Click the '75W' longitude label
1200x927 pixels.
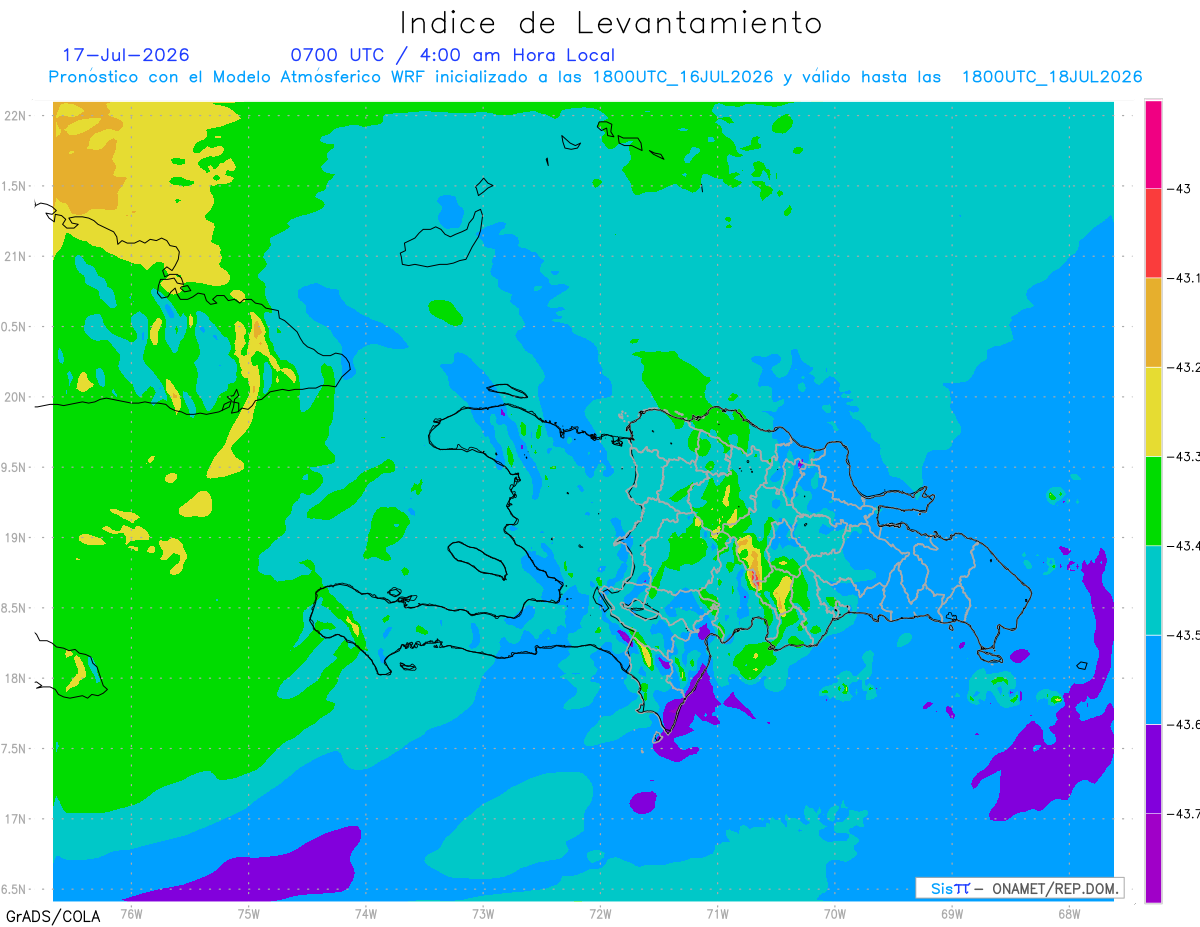coord(248,912)
